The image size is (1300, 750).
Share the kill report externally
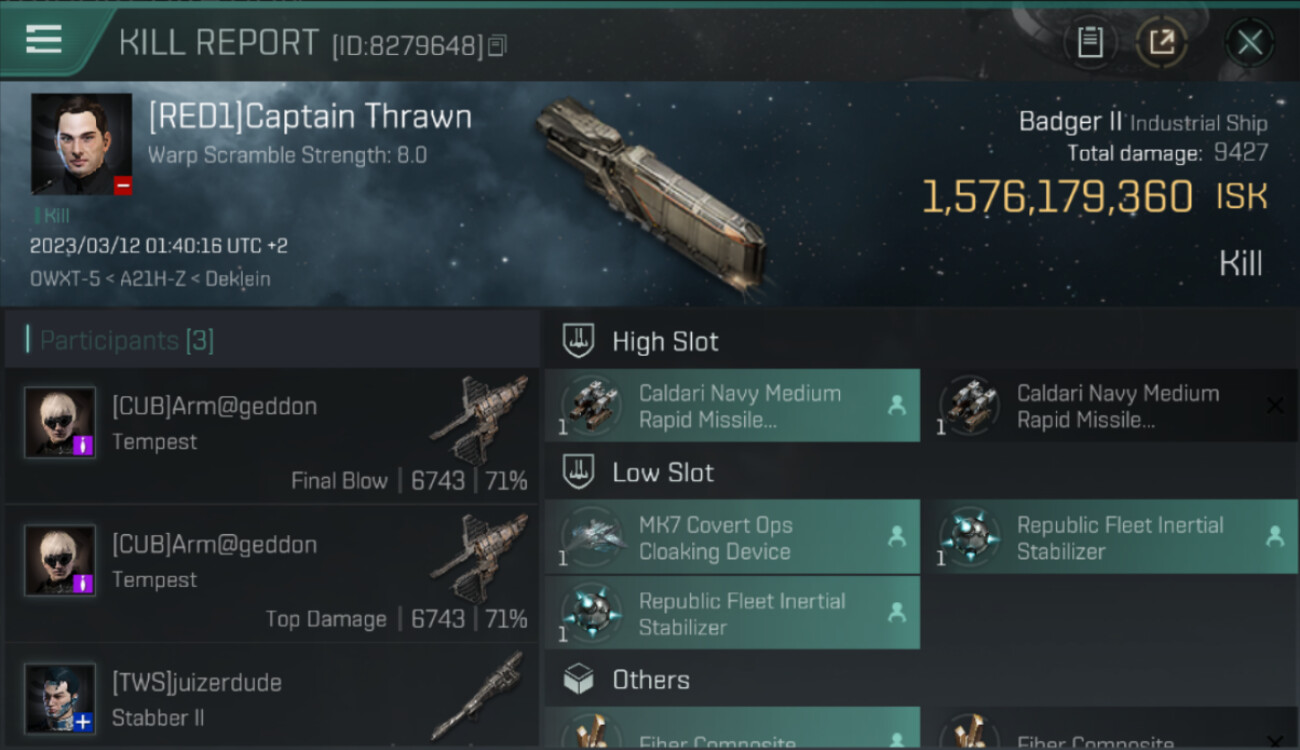(1161, 42)
